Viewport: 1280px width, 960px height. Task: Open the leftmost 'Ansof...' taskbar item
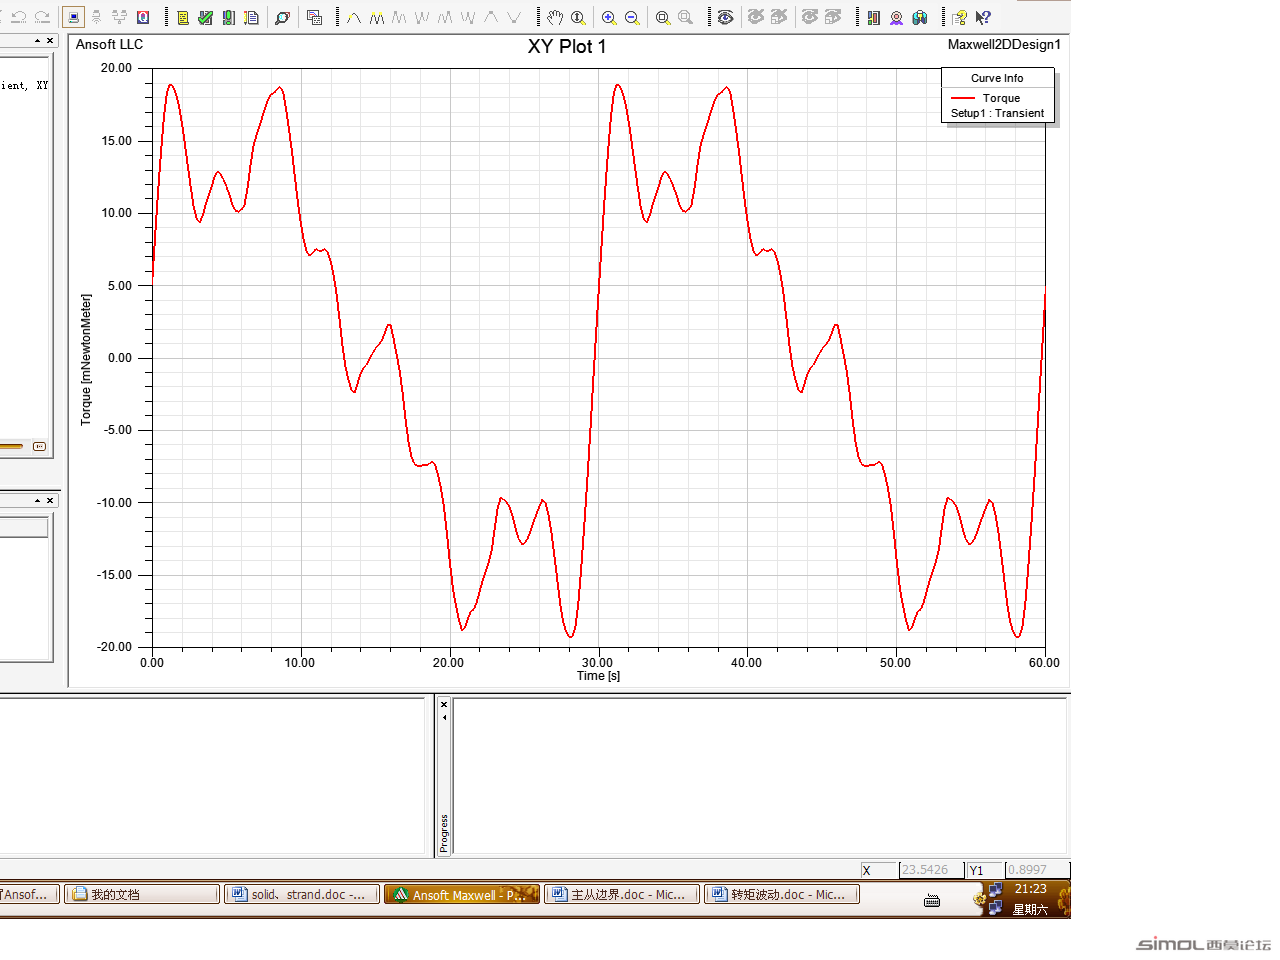point(28,895)
